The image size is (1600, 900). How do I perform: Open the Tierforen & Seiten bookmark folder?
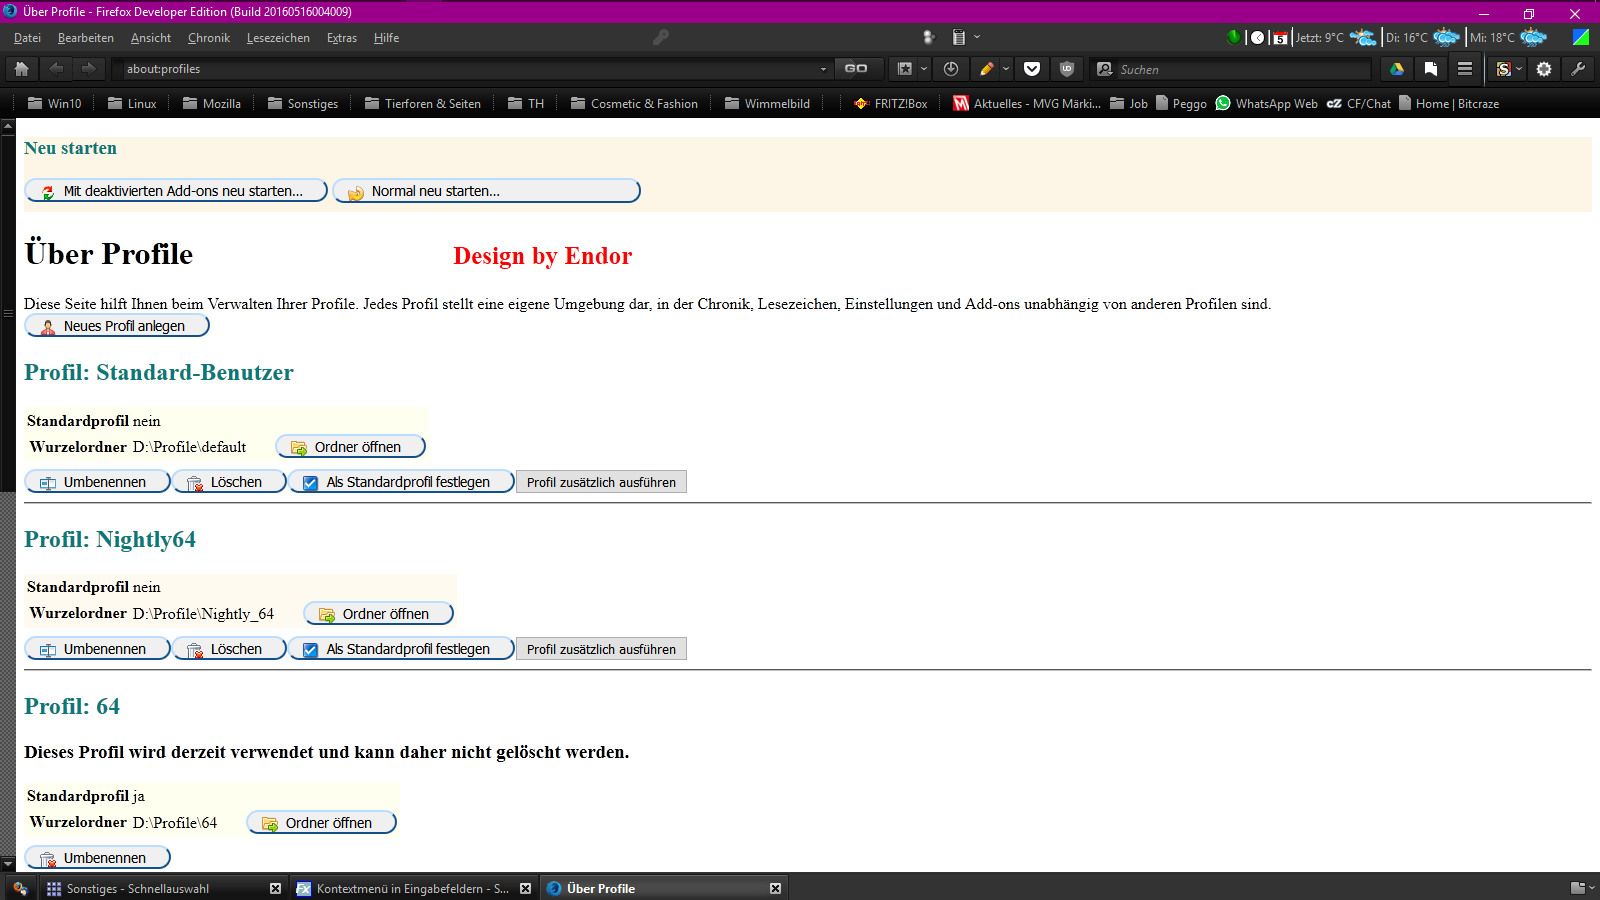[423, 103]
